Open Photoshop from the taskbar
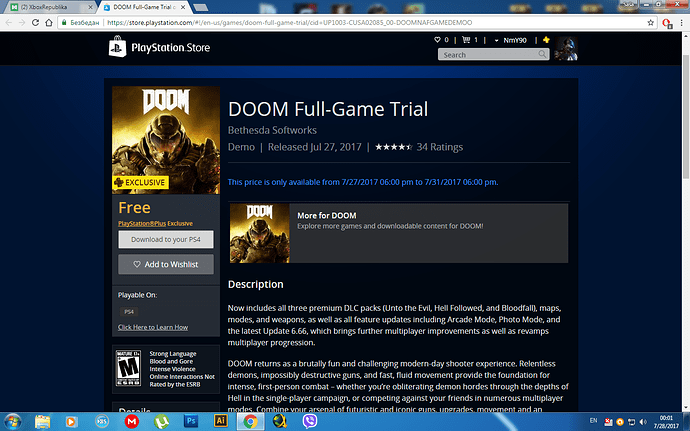This screenshot has height=431, width=690. tap(191, 421)
